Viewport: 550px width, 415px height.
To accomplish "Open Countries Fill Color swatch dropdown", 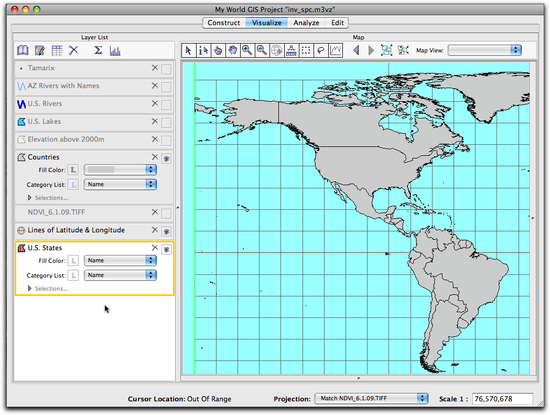I will (120, 170).
